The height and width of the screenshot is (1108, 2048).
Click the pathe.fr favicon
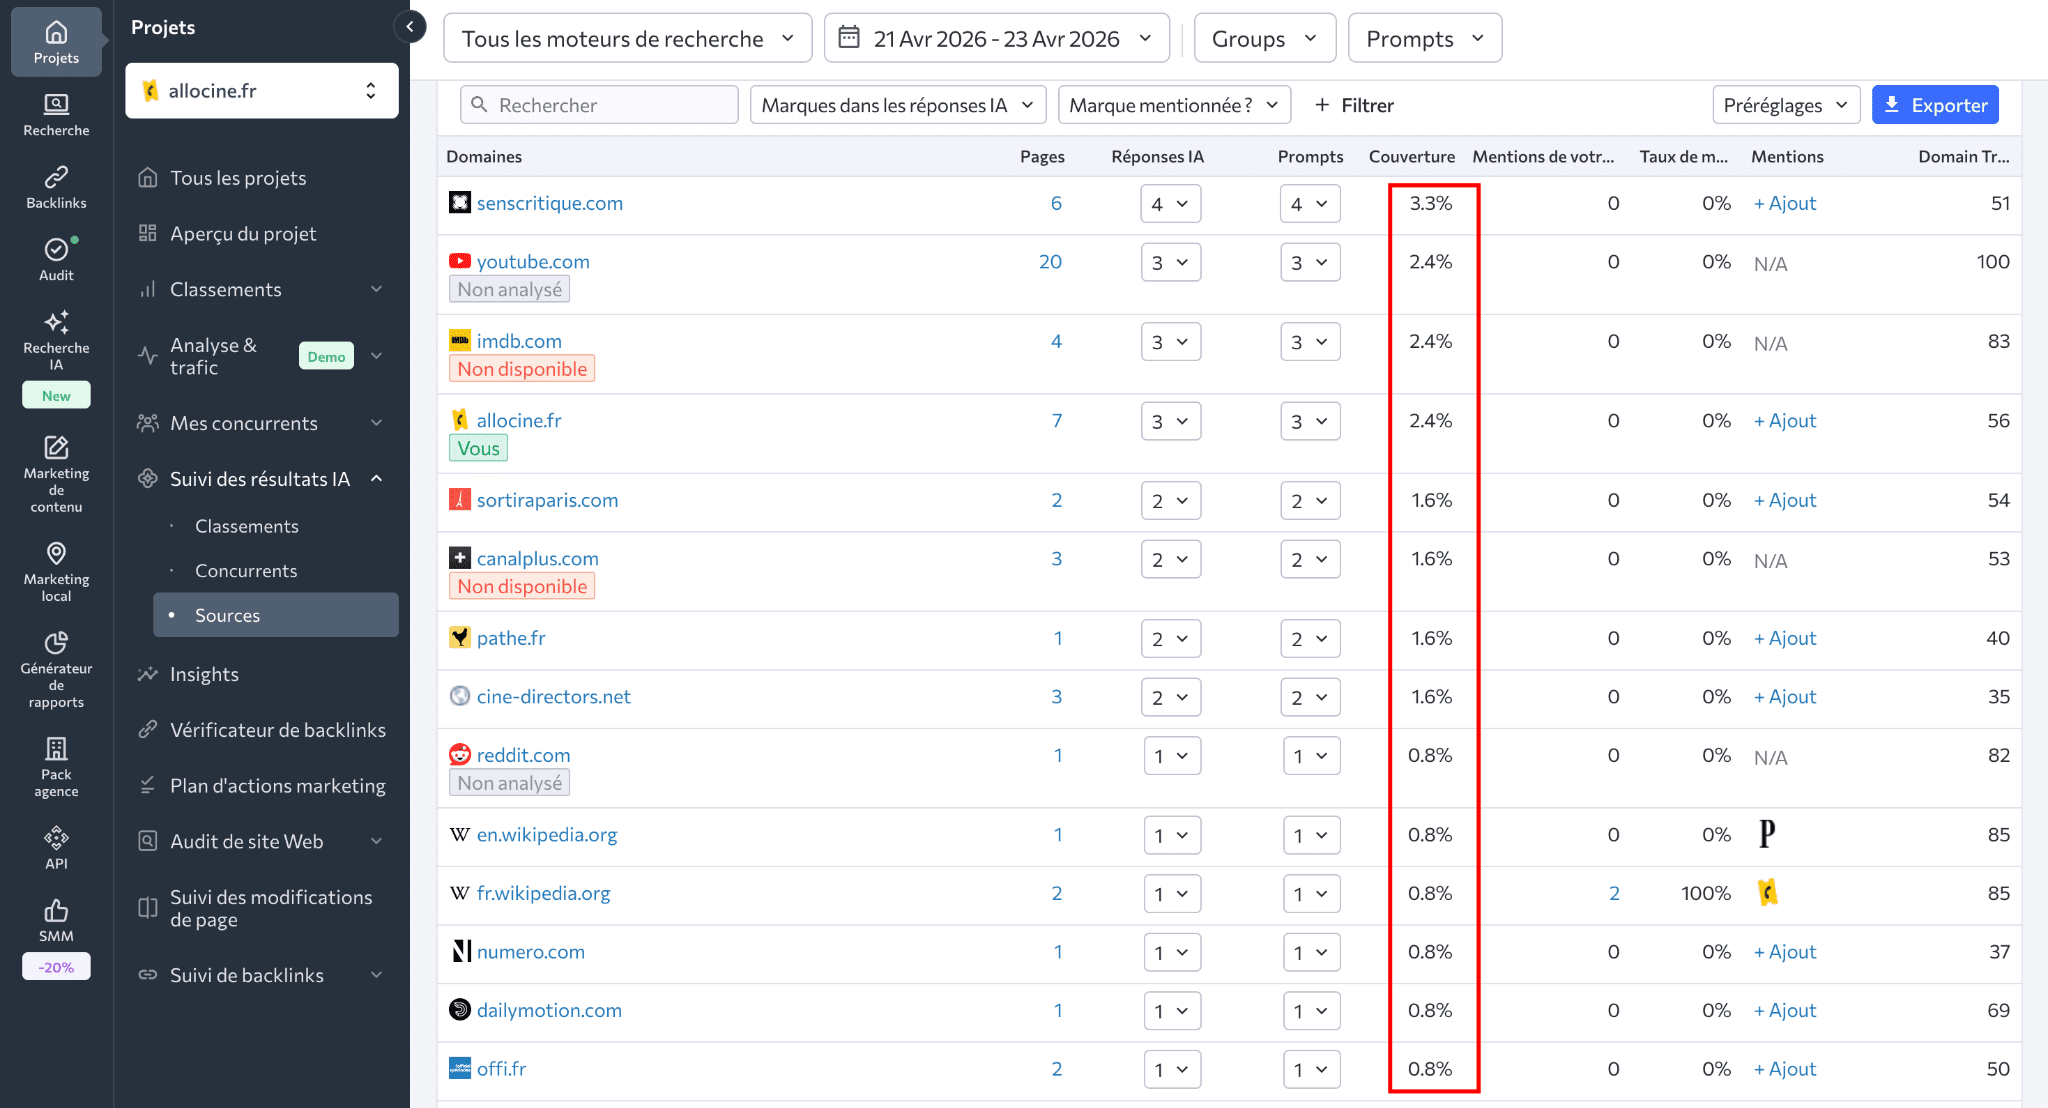460,637
